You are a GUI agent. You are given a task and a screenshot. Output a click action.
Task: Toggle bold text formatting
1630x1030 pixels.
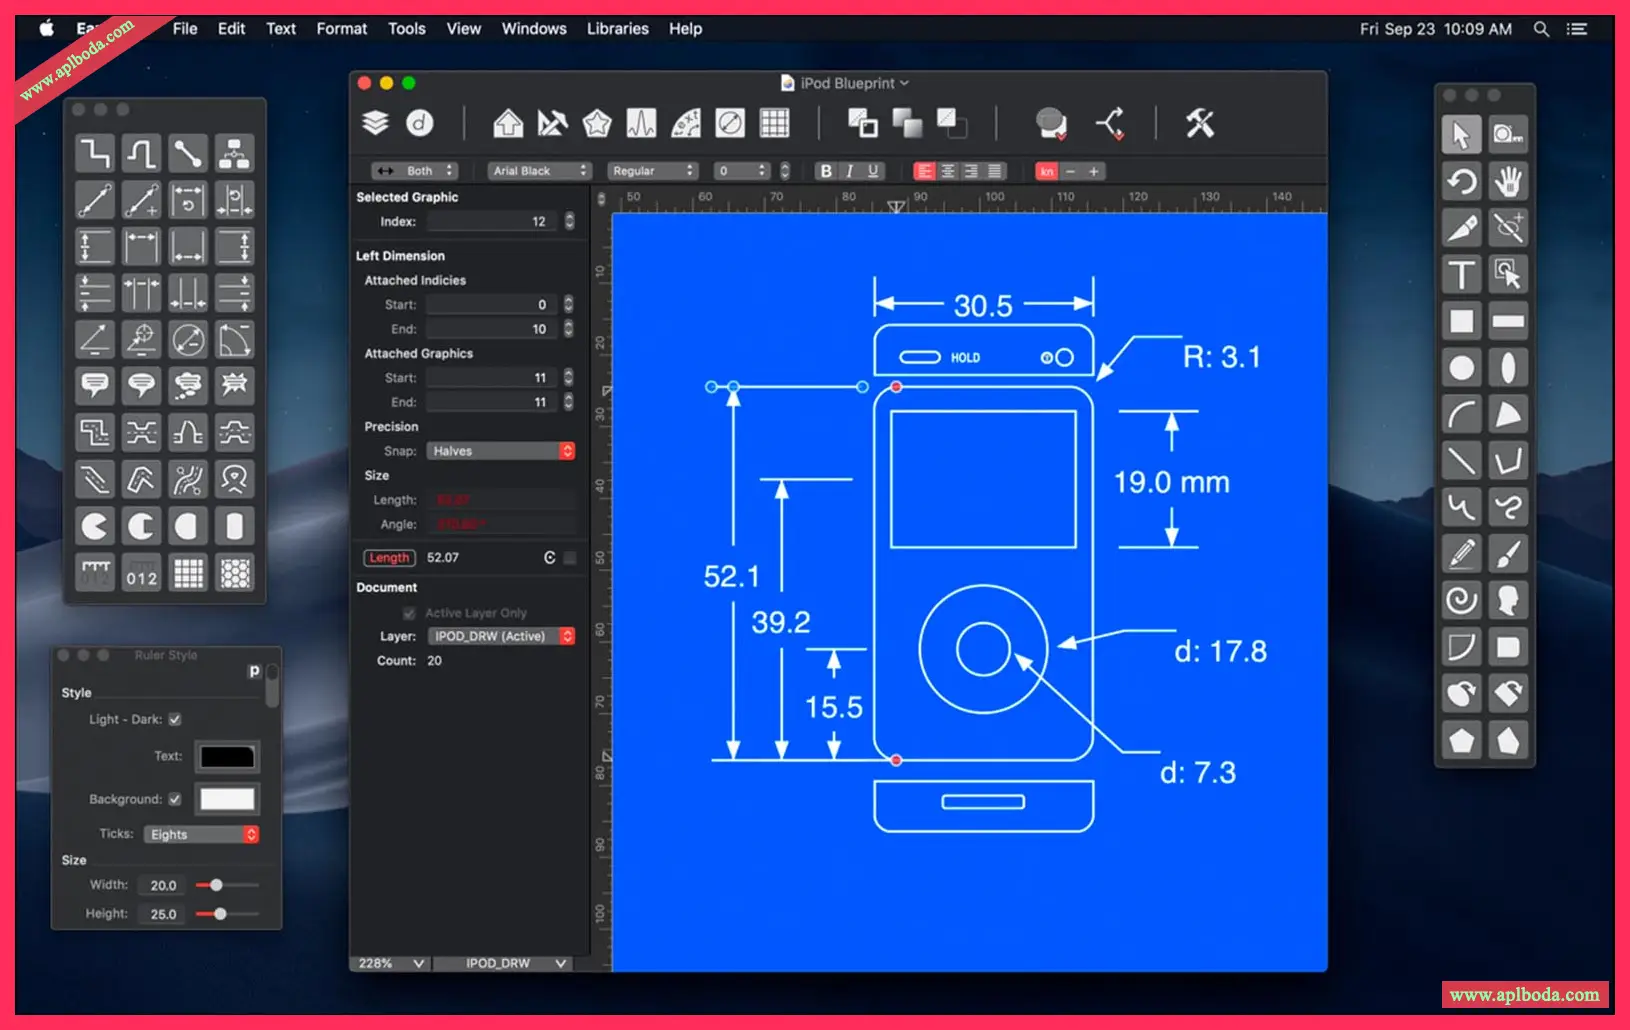click(x=826, y=171)
